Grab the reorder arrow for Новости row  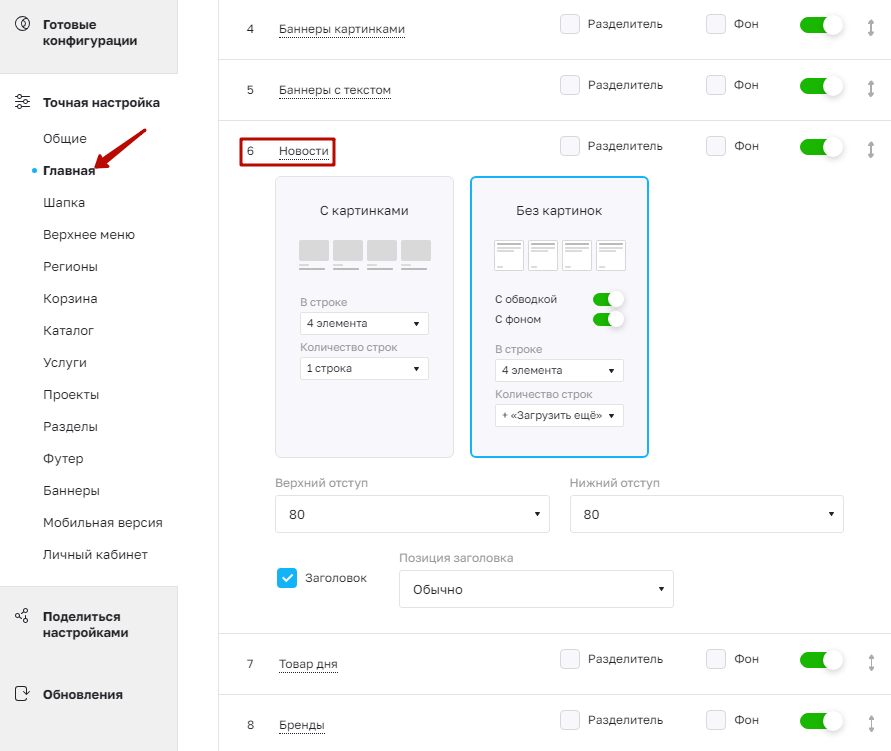pyautogui.click(x=871, y=149)
